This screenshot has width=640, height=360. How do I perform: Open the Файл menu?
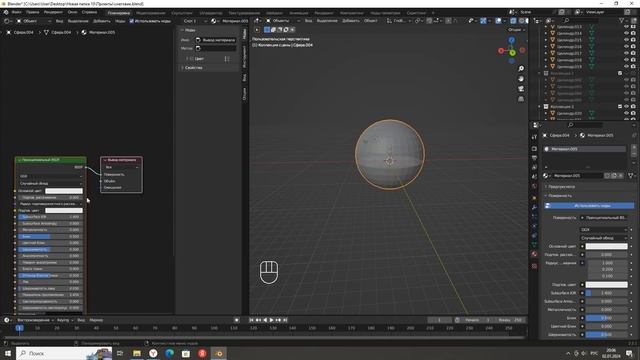16,12
